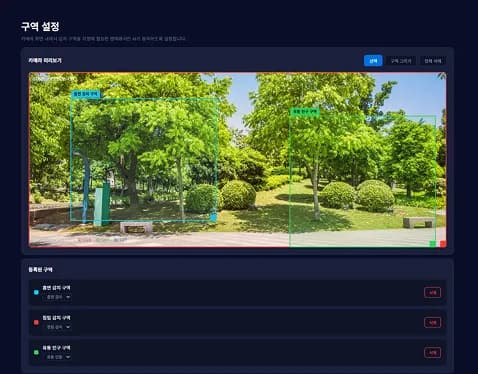Click the rightmost delete-all button above preview
Screen dimensions: 478x374
(x=433, y=61)
